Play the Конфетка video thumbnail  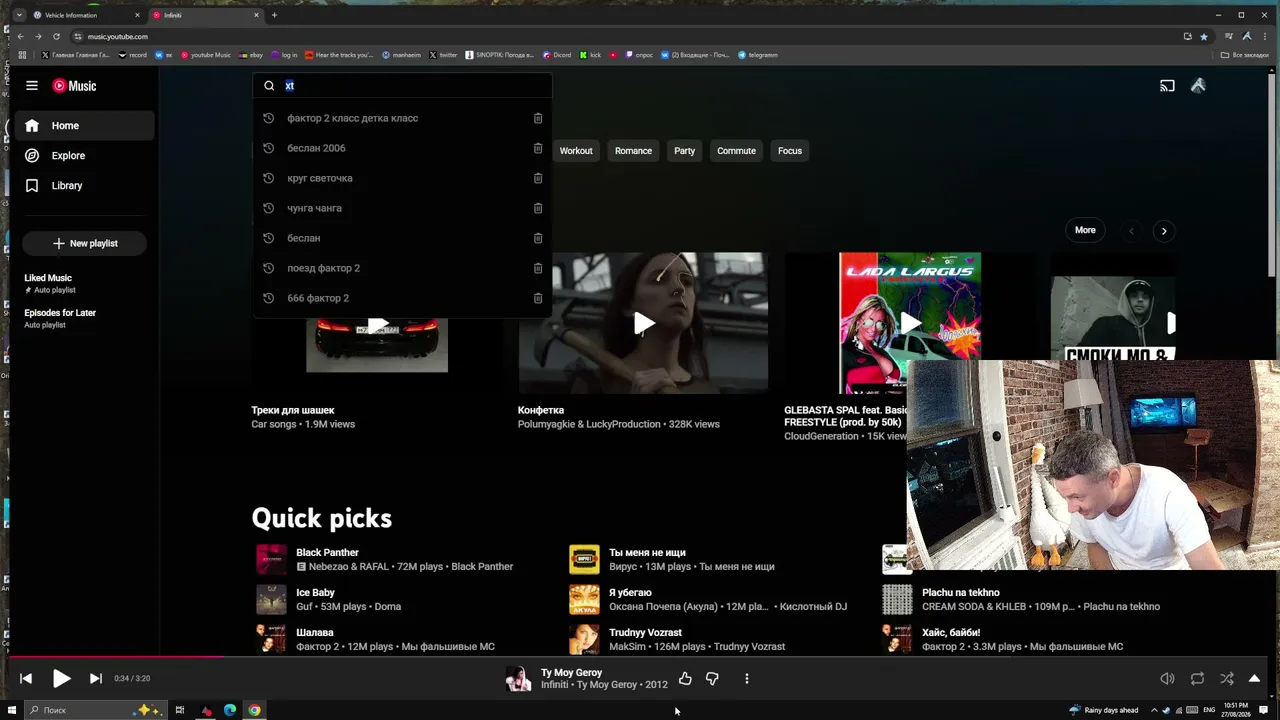(643, 323)
